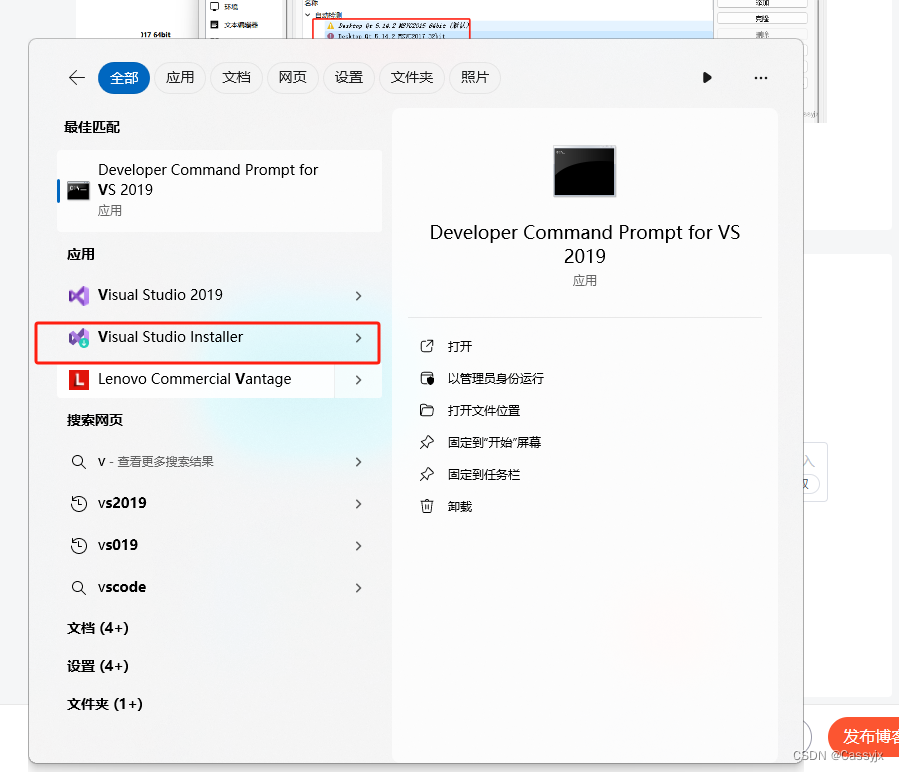Image resolution: width=899 pixels, height=772 pixels.
Task: Click the folder icon for 打开文件位置
Action: (427, 410)
